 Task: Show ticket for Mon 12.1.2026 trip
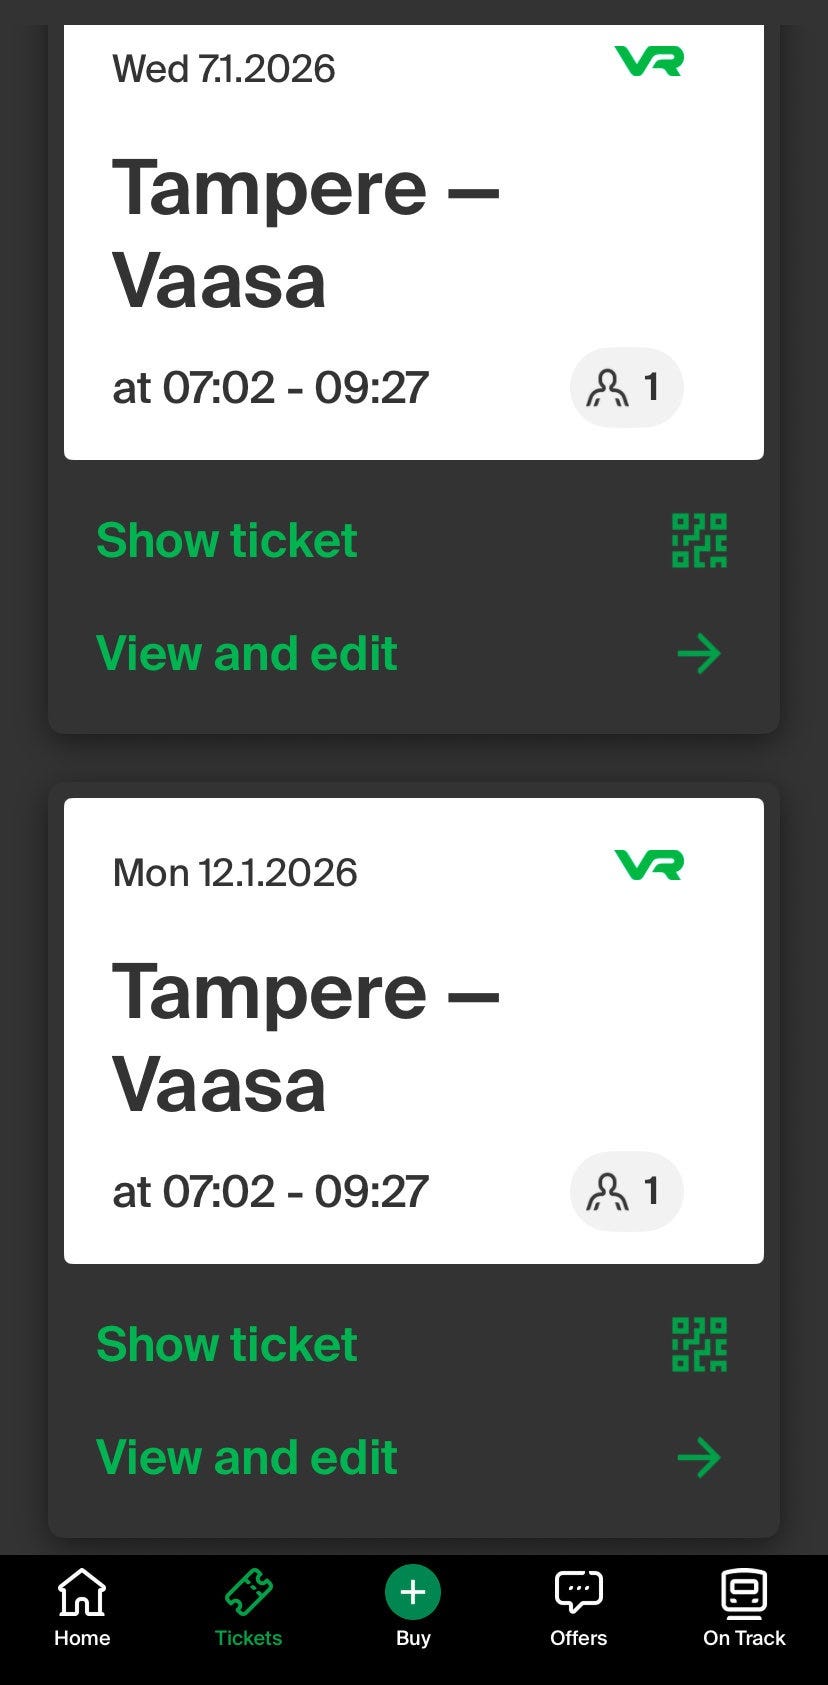[x=227, y=1344]
